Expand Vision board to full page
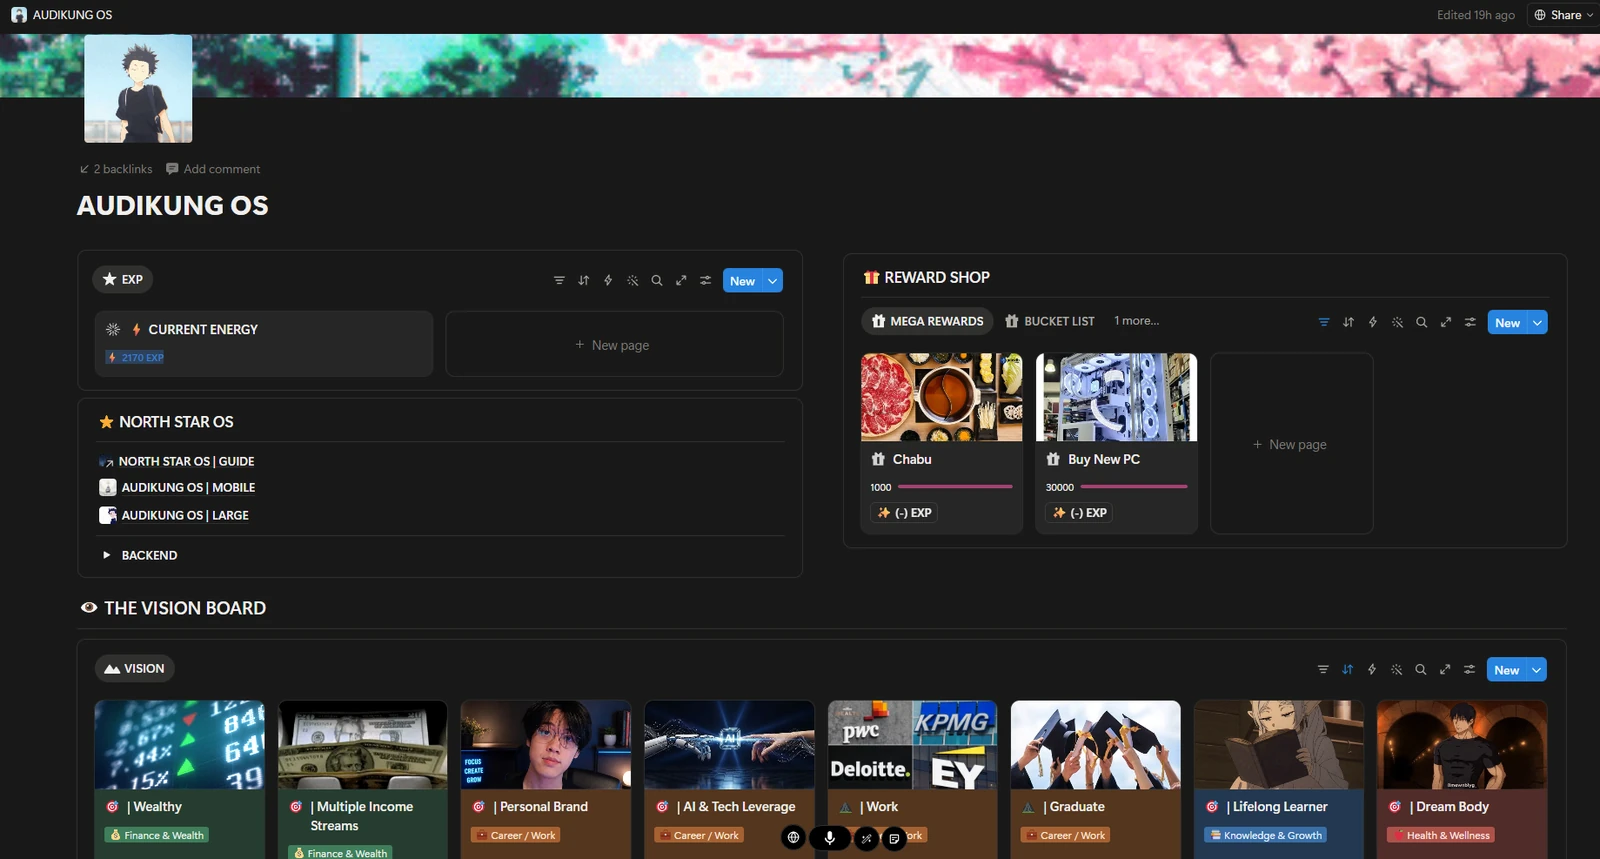 1445,670
